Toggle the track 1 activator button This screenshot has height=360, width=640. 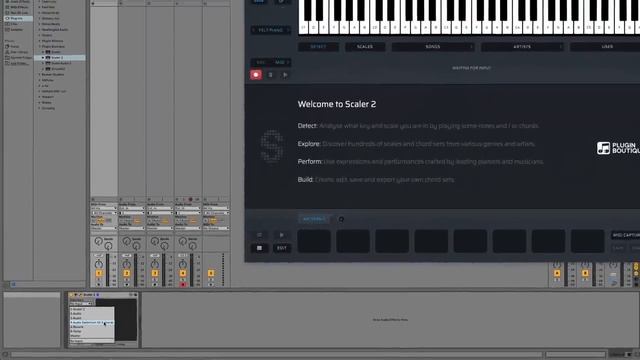[x=98, y=273]
